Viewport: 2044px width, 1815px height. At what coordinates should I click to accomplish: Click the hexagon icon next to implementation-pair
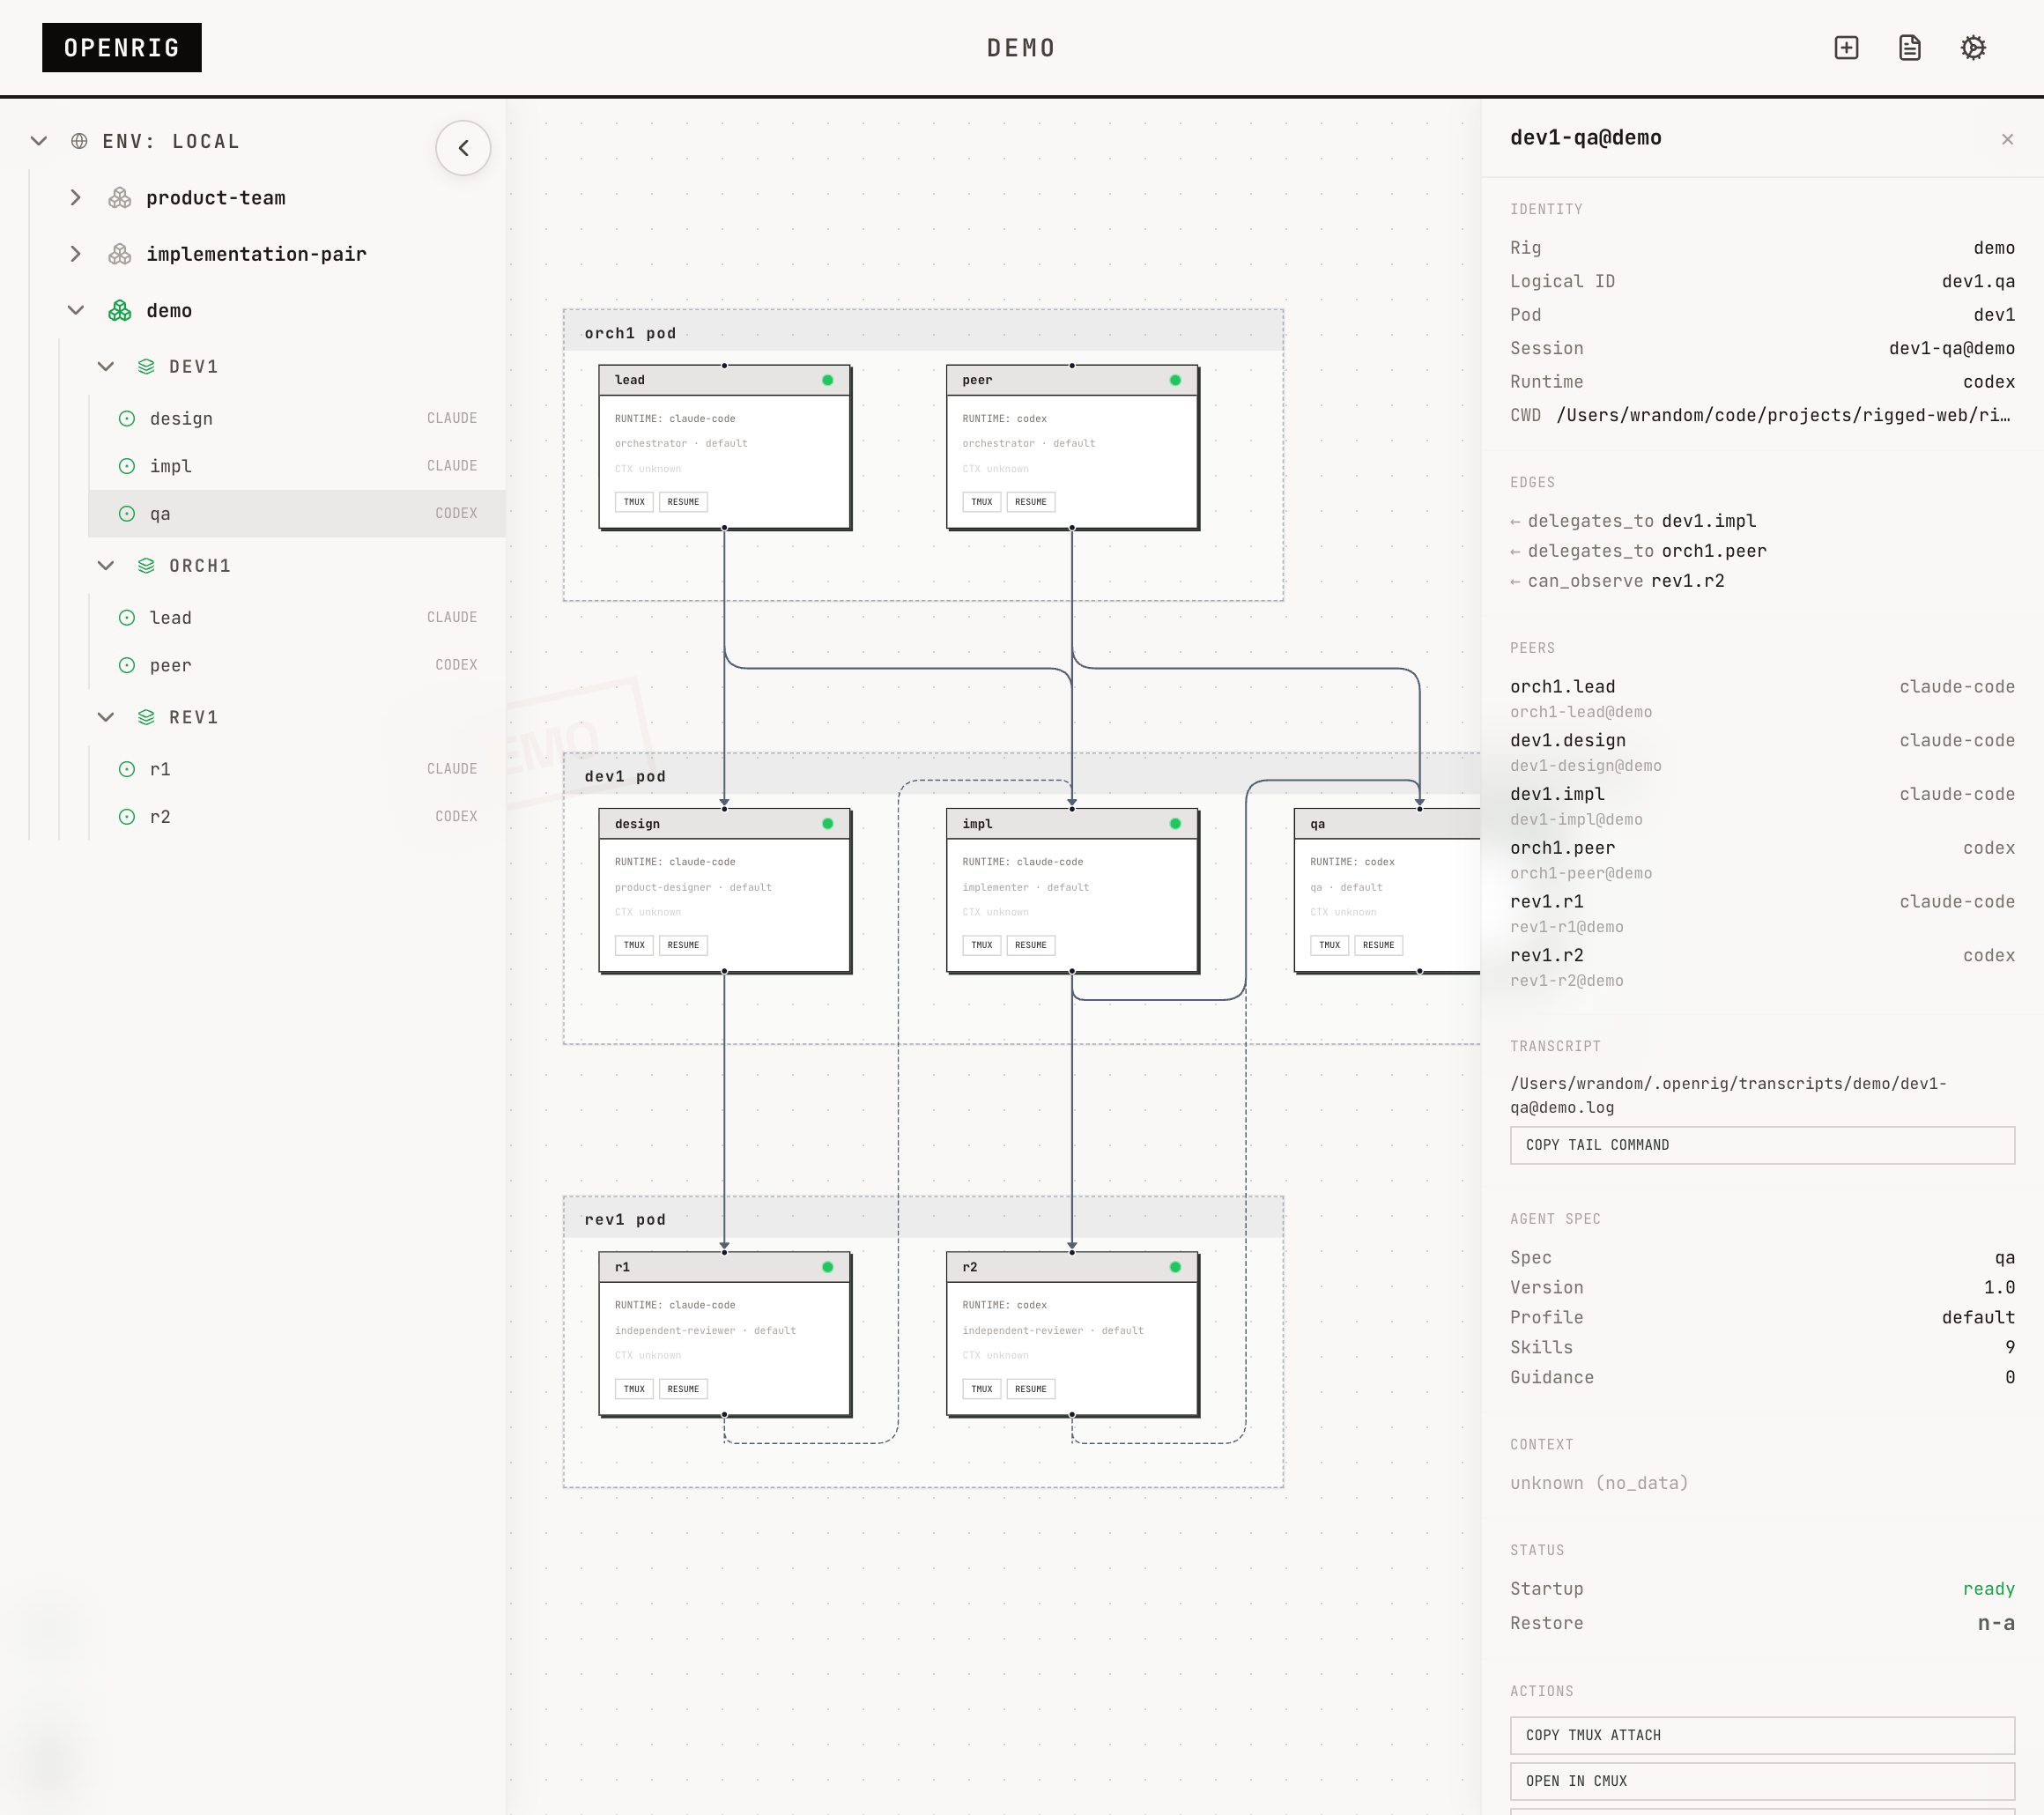pos(119,253)
